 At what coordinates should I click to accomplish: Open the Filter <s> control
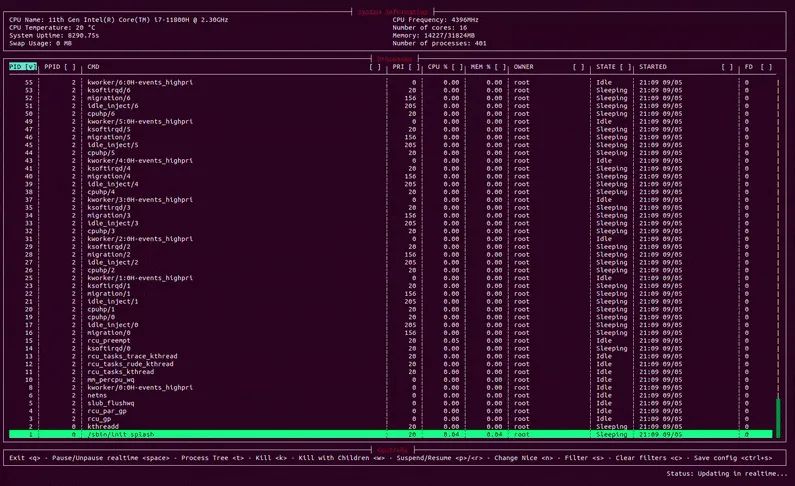[584, 458]
